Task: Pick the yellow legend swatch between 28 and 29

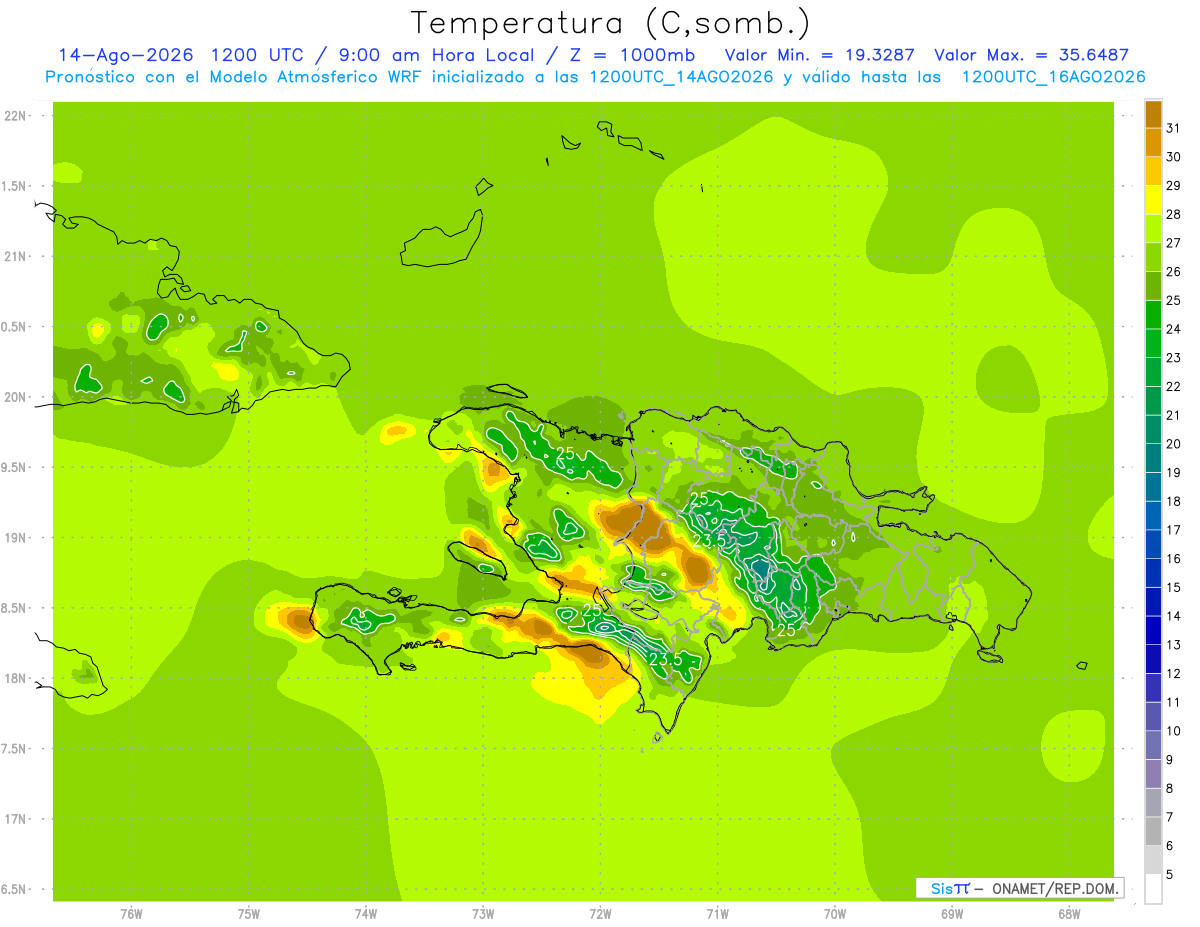Action: pos(1153,200)
